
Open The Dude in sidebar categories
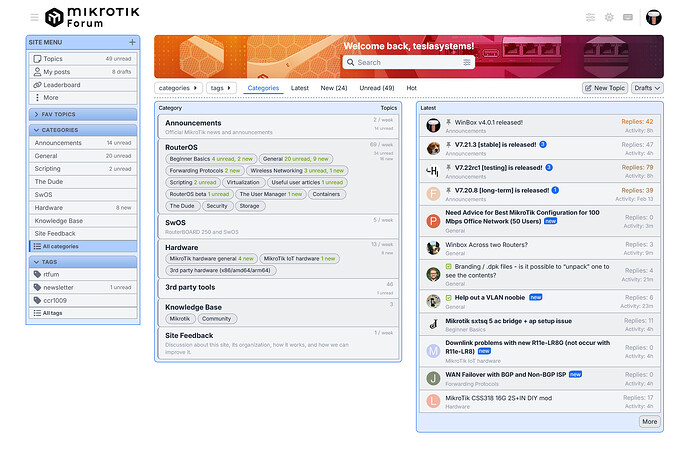(x=83, y=182)
